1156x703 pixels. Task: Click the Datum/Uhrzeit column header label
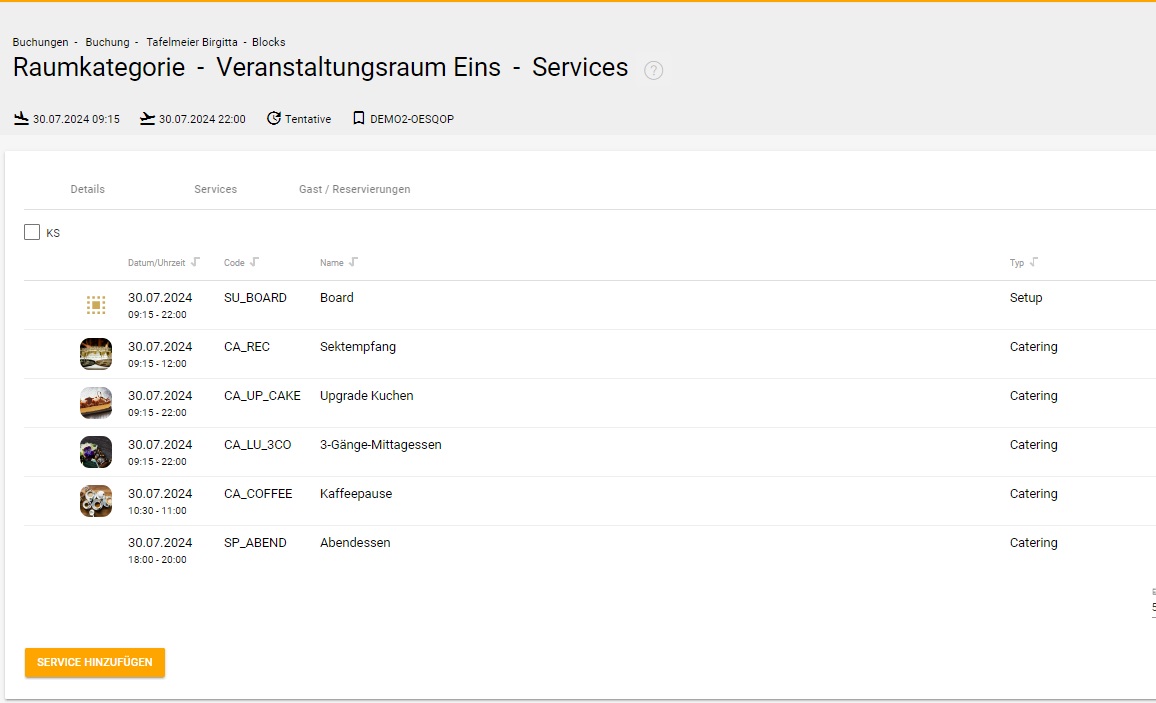pos(156,262)
